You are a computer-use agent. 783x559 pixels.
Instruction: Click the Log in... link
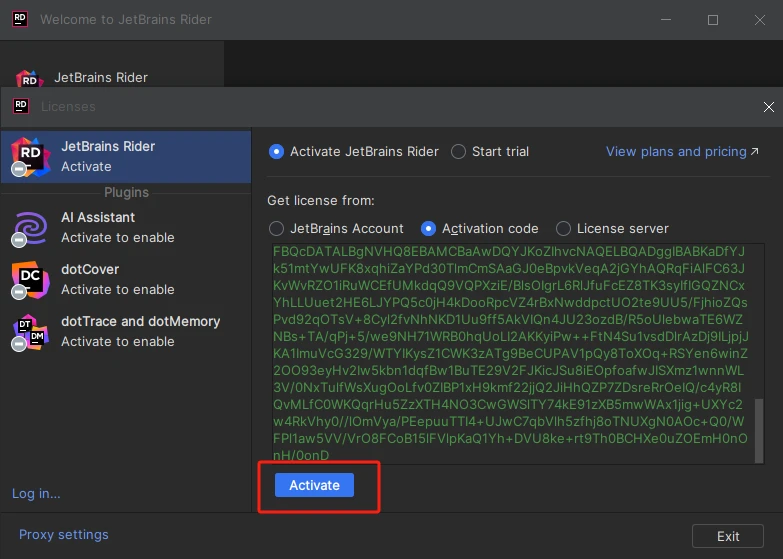[36, 493]
